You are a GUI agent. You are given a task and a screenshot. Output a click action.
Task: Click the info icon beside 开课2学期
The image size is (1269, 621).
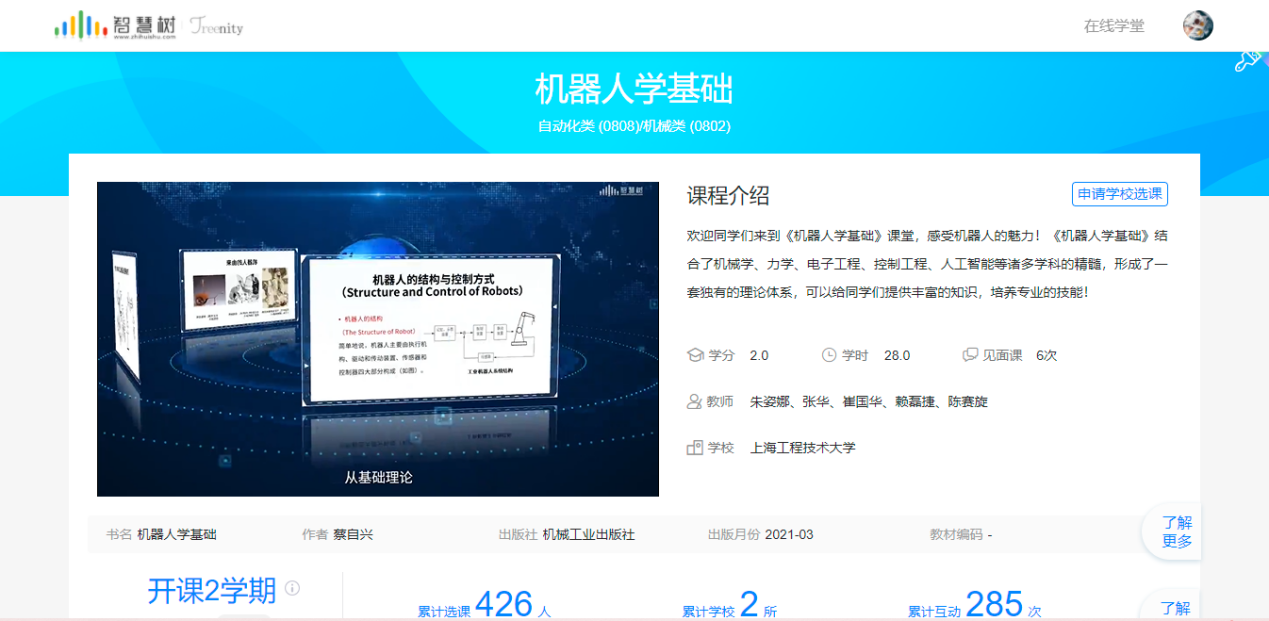pos(293,588)
